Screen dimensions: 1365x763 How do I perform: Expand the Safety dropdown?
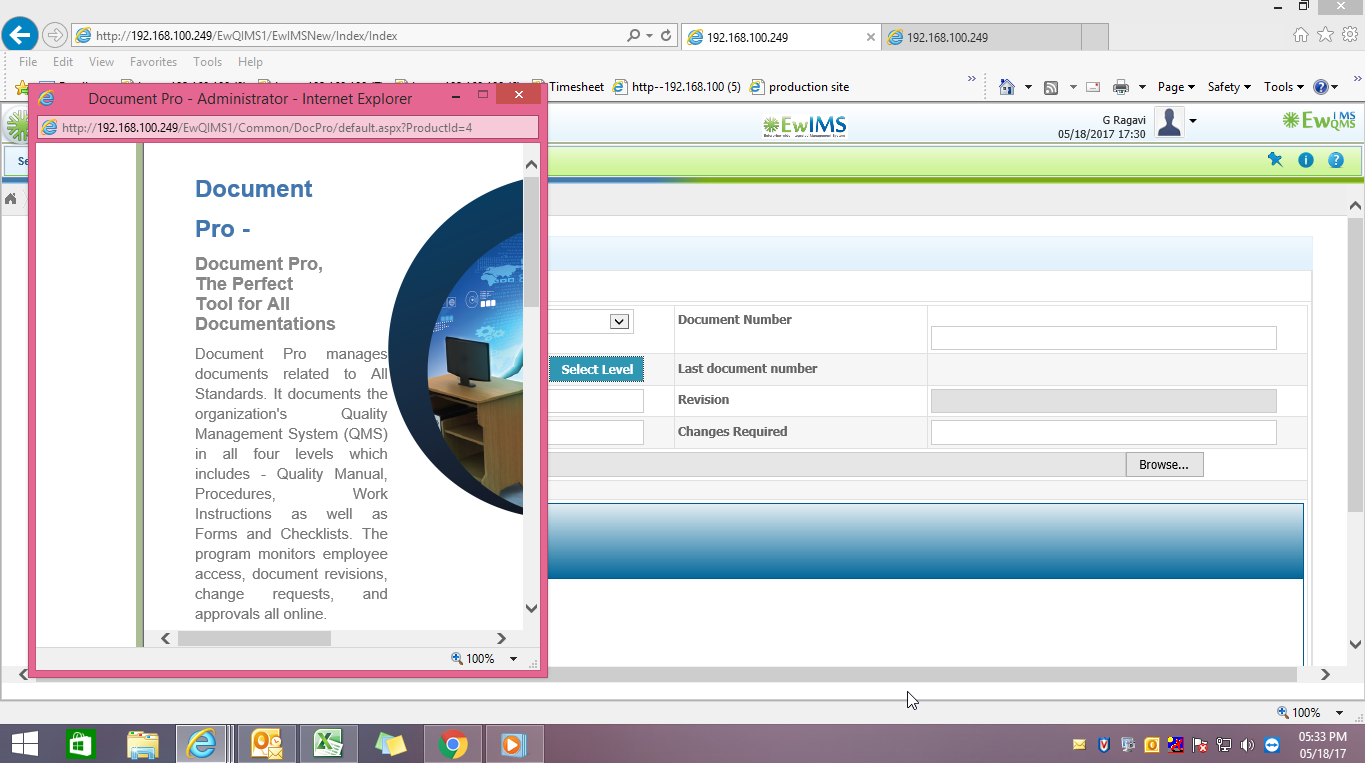[x=1229, y=87]
